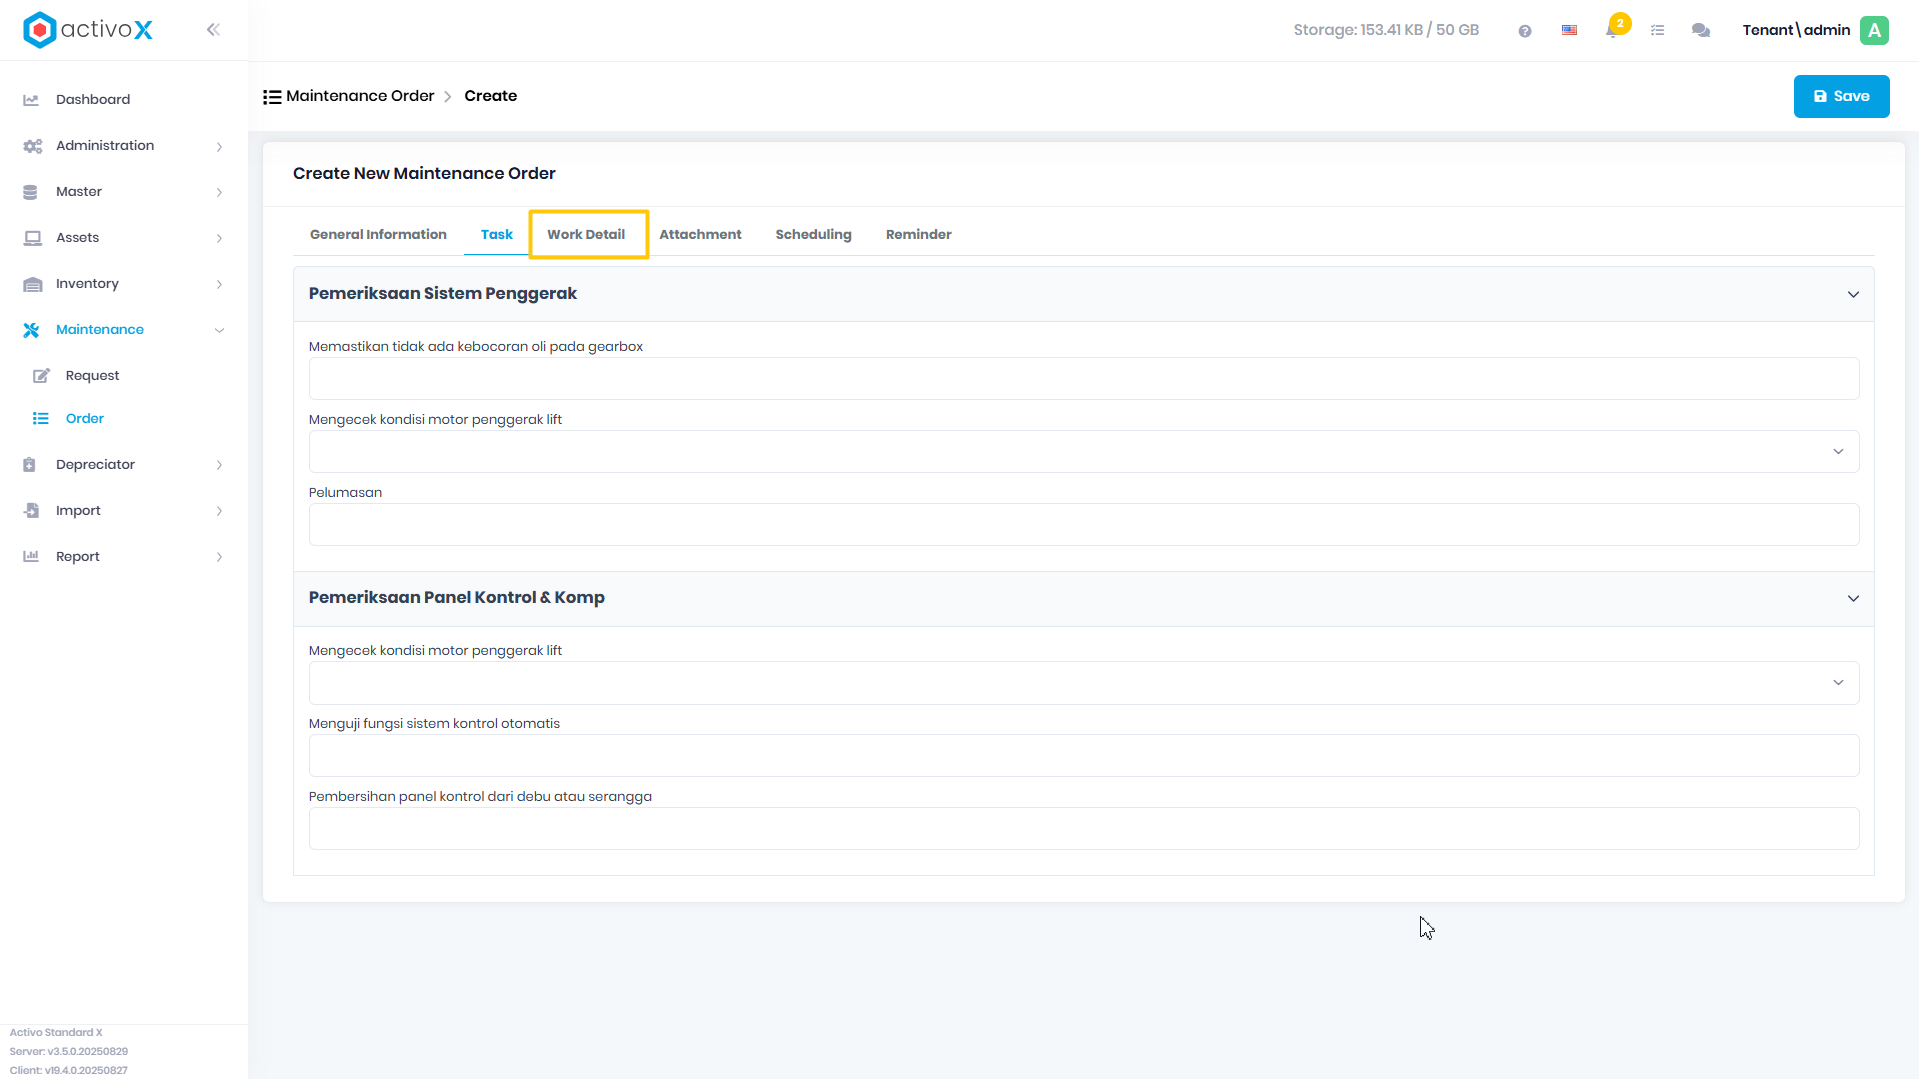Expand the Depreciator menu chevron
Viewport: 1919px width, 1079px height.
[x=219, y=465]
